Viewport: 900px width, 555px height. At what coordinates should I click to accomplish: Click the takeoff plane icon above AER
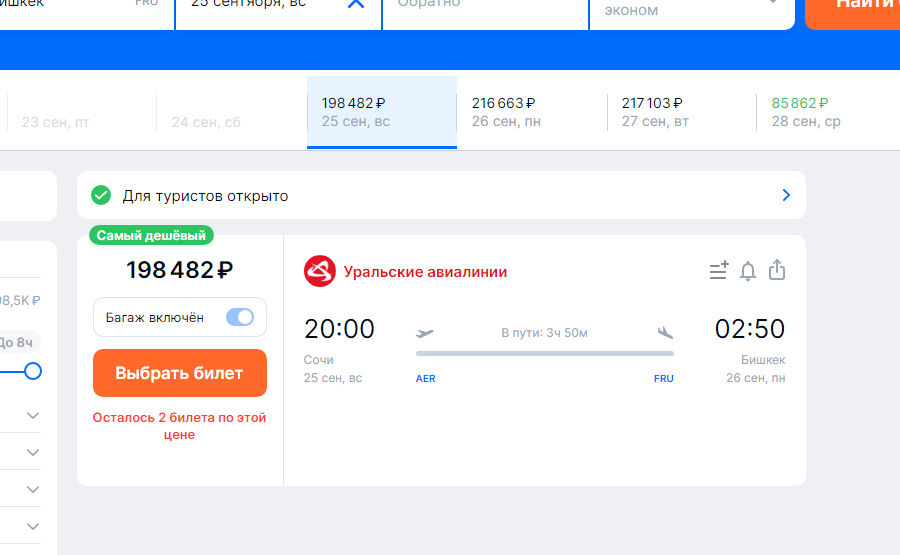point(425,333)
